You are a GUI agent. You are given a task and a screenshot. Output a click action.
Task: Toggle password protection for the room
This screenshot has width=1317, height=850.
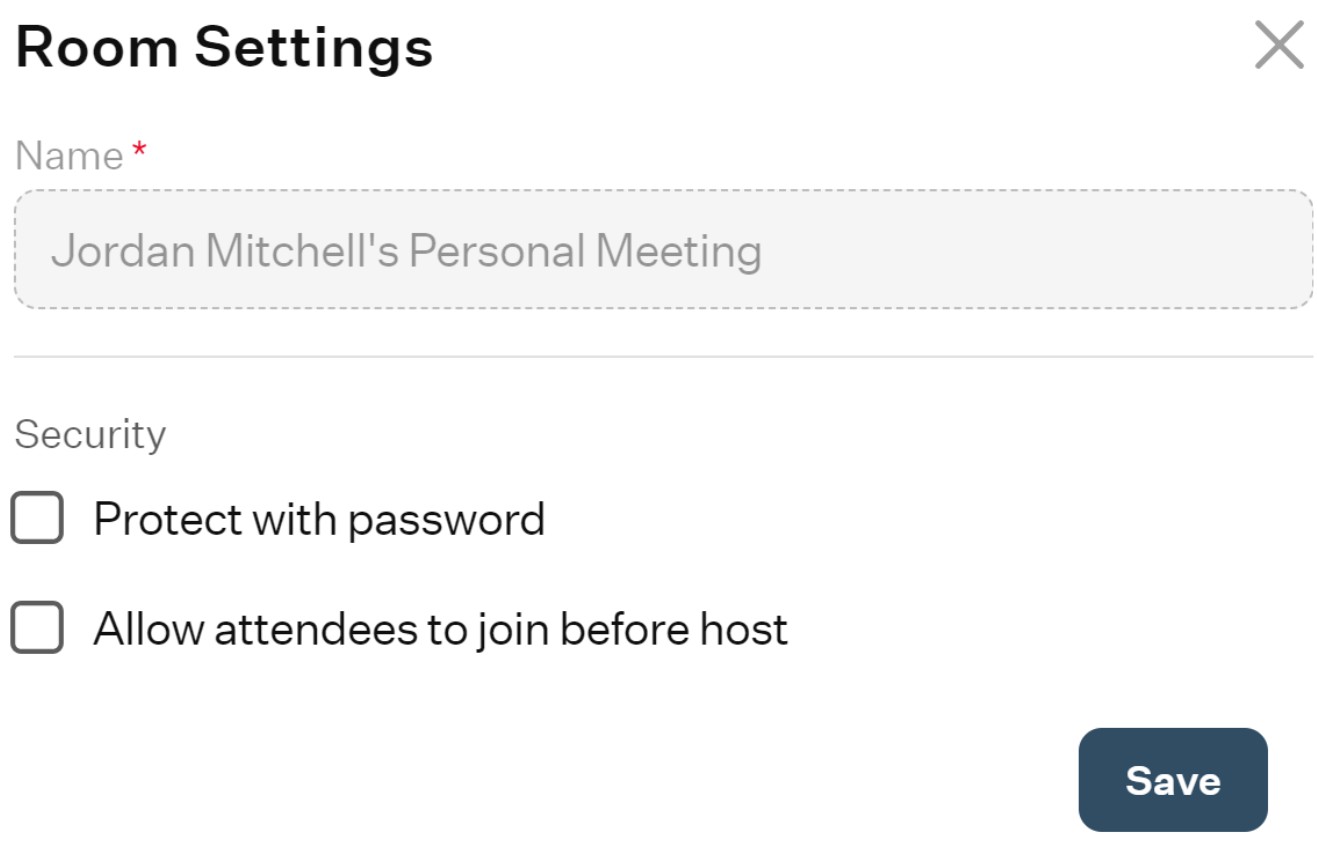[37, 518]
